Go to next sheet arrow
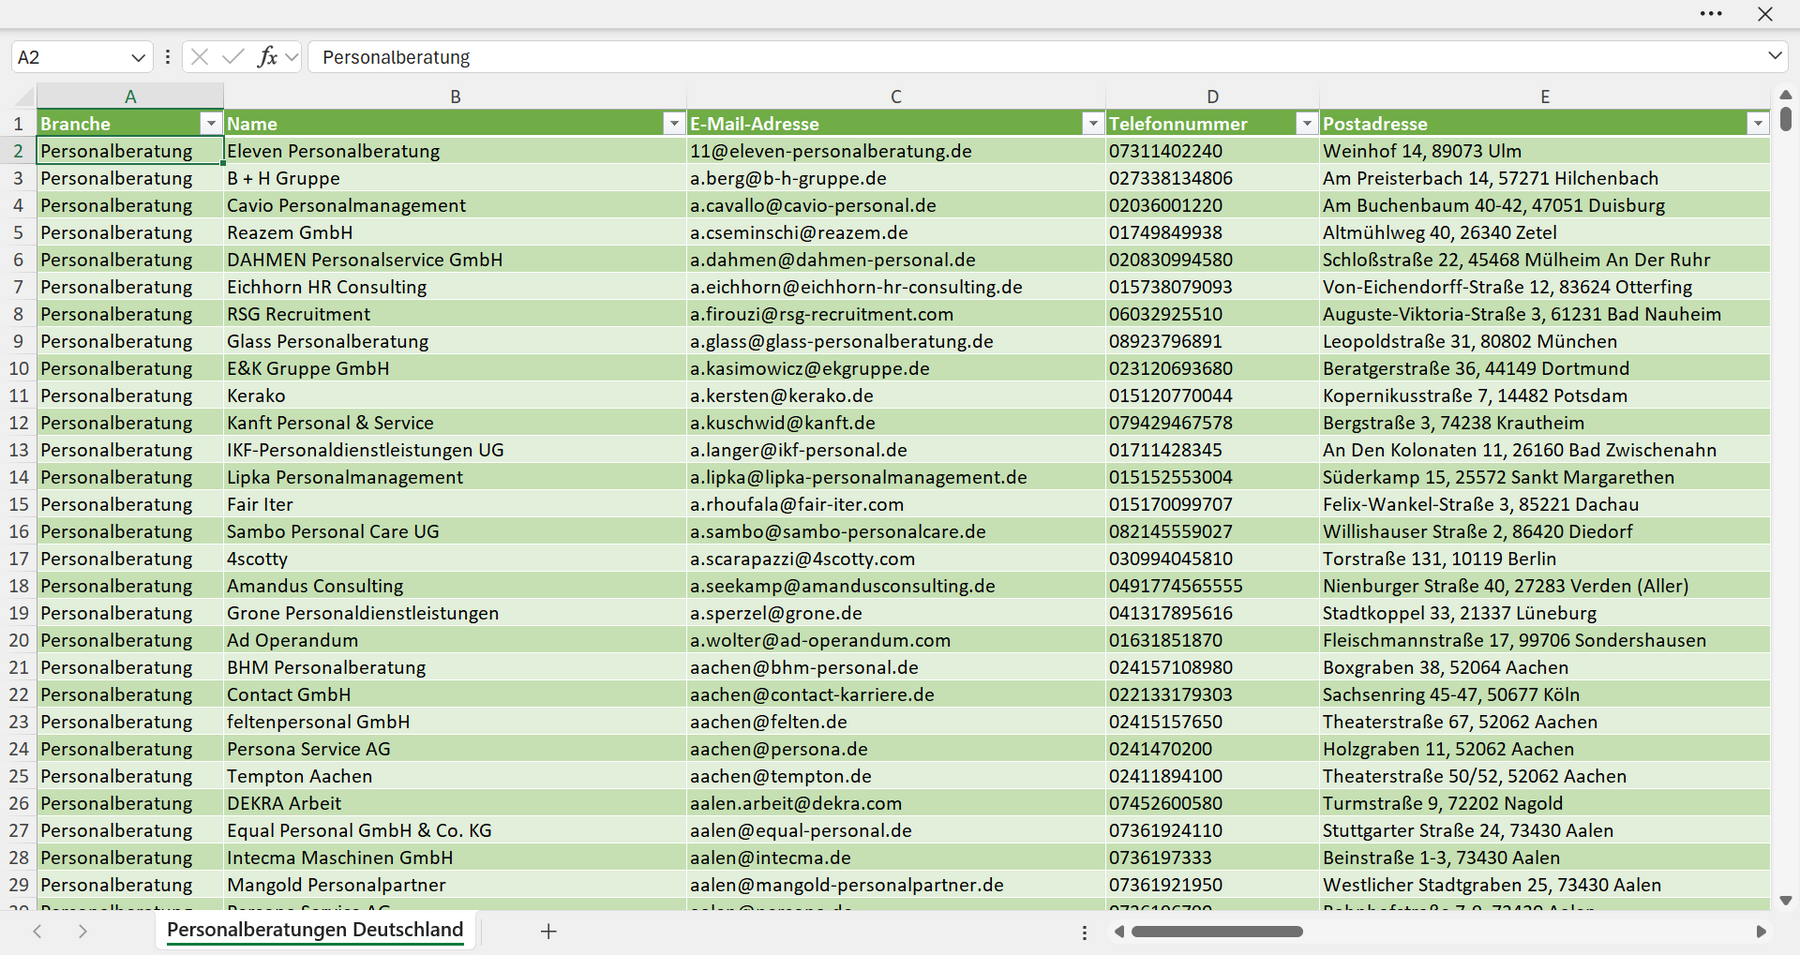 click(x=83, y=931)
